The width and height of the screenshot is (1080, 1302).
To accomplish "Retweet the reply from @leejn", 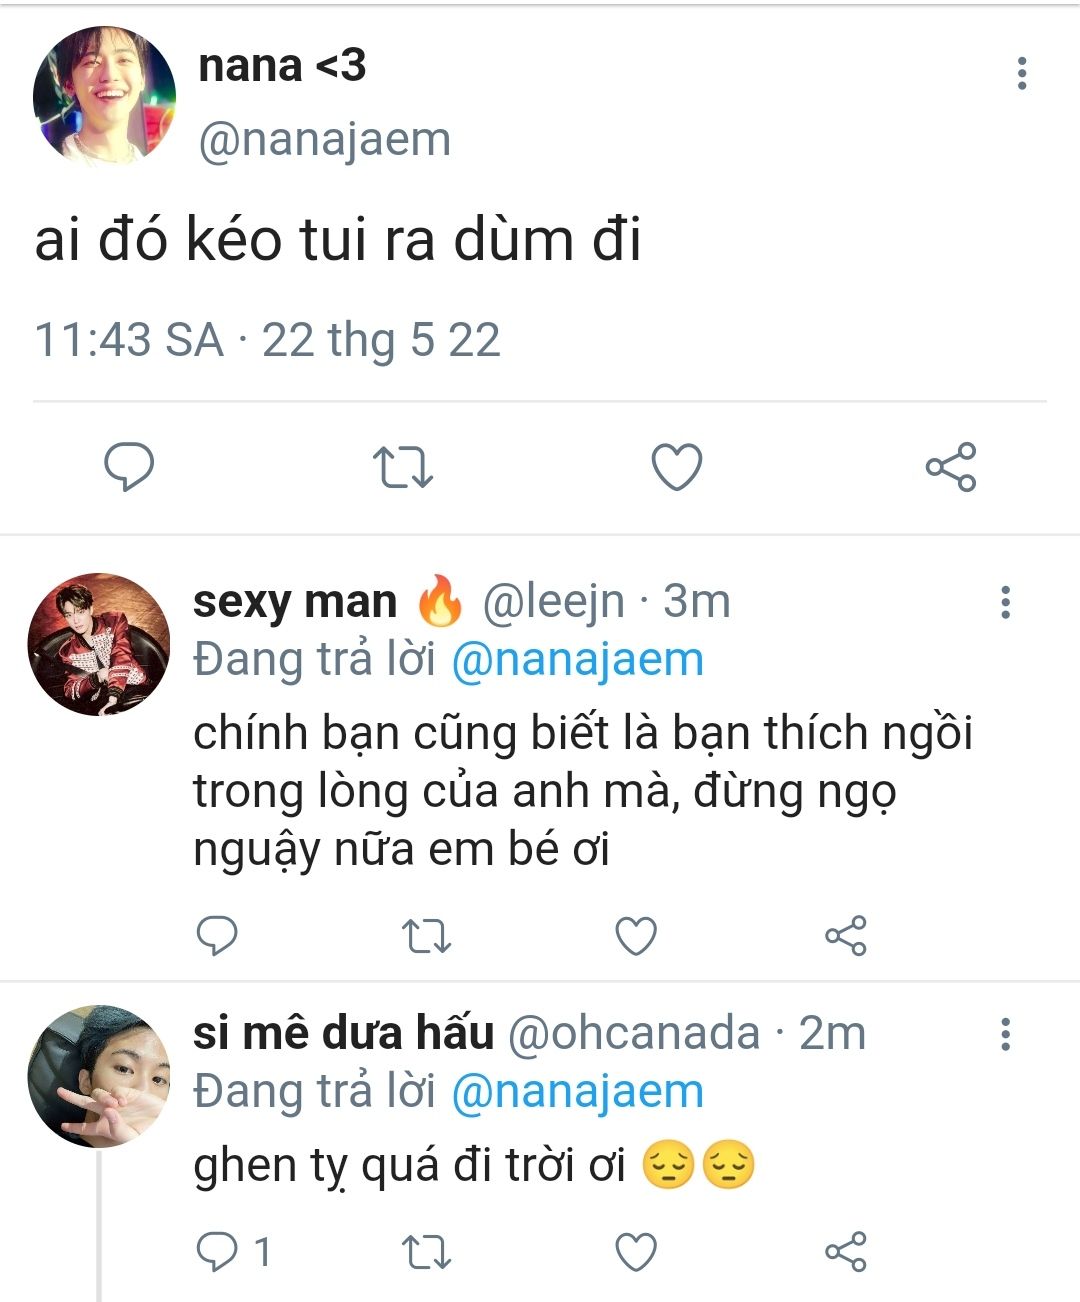I will (x=427, y=936).
